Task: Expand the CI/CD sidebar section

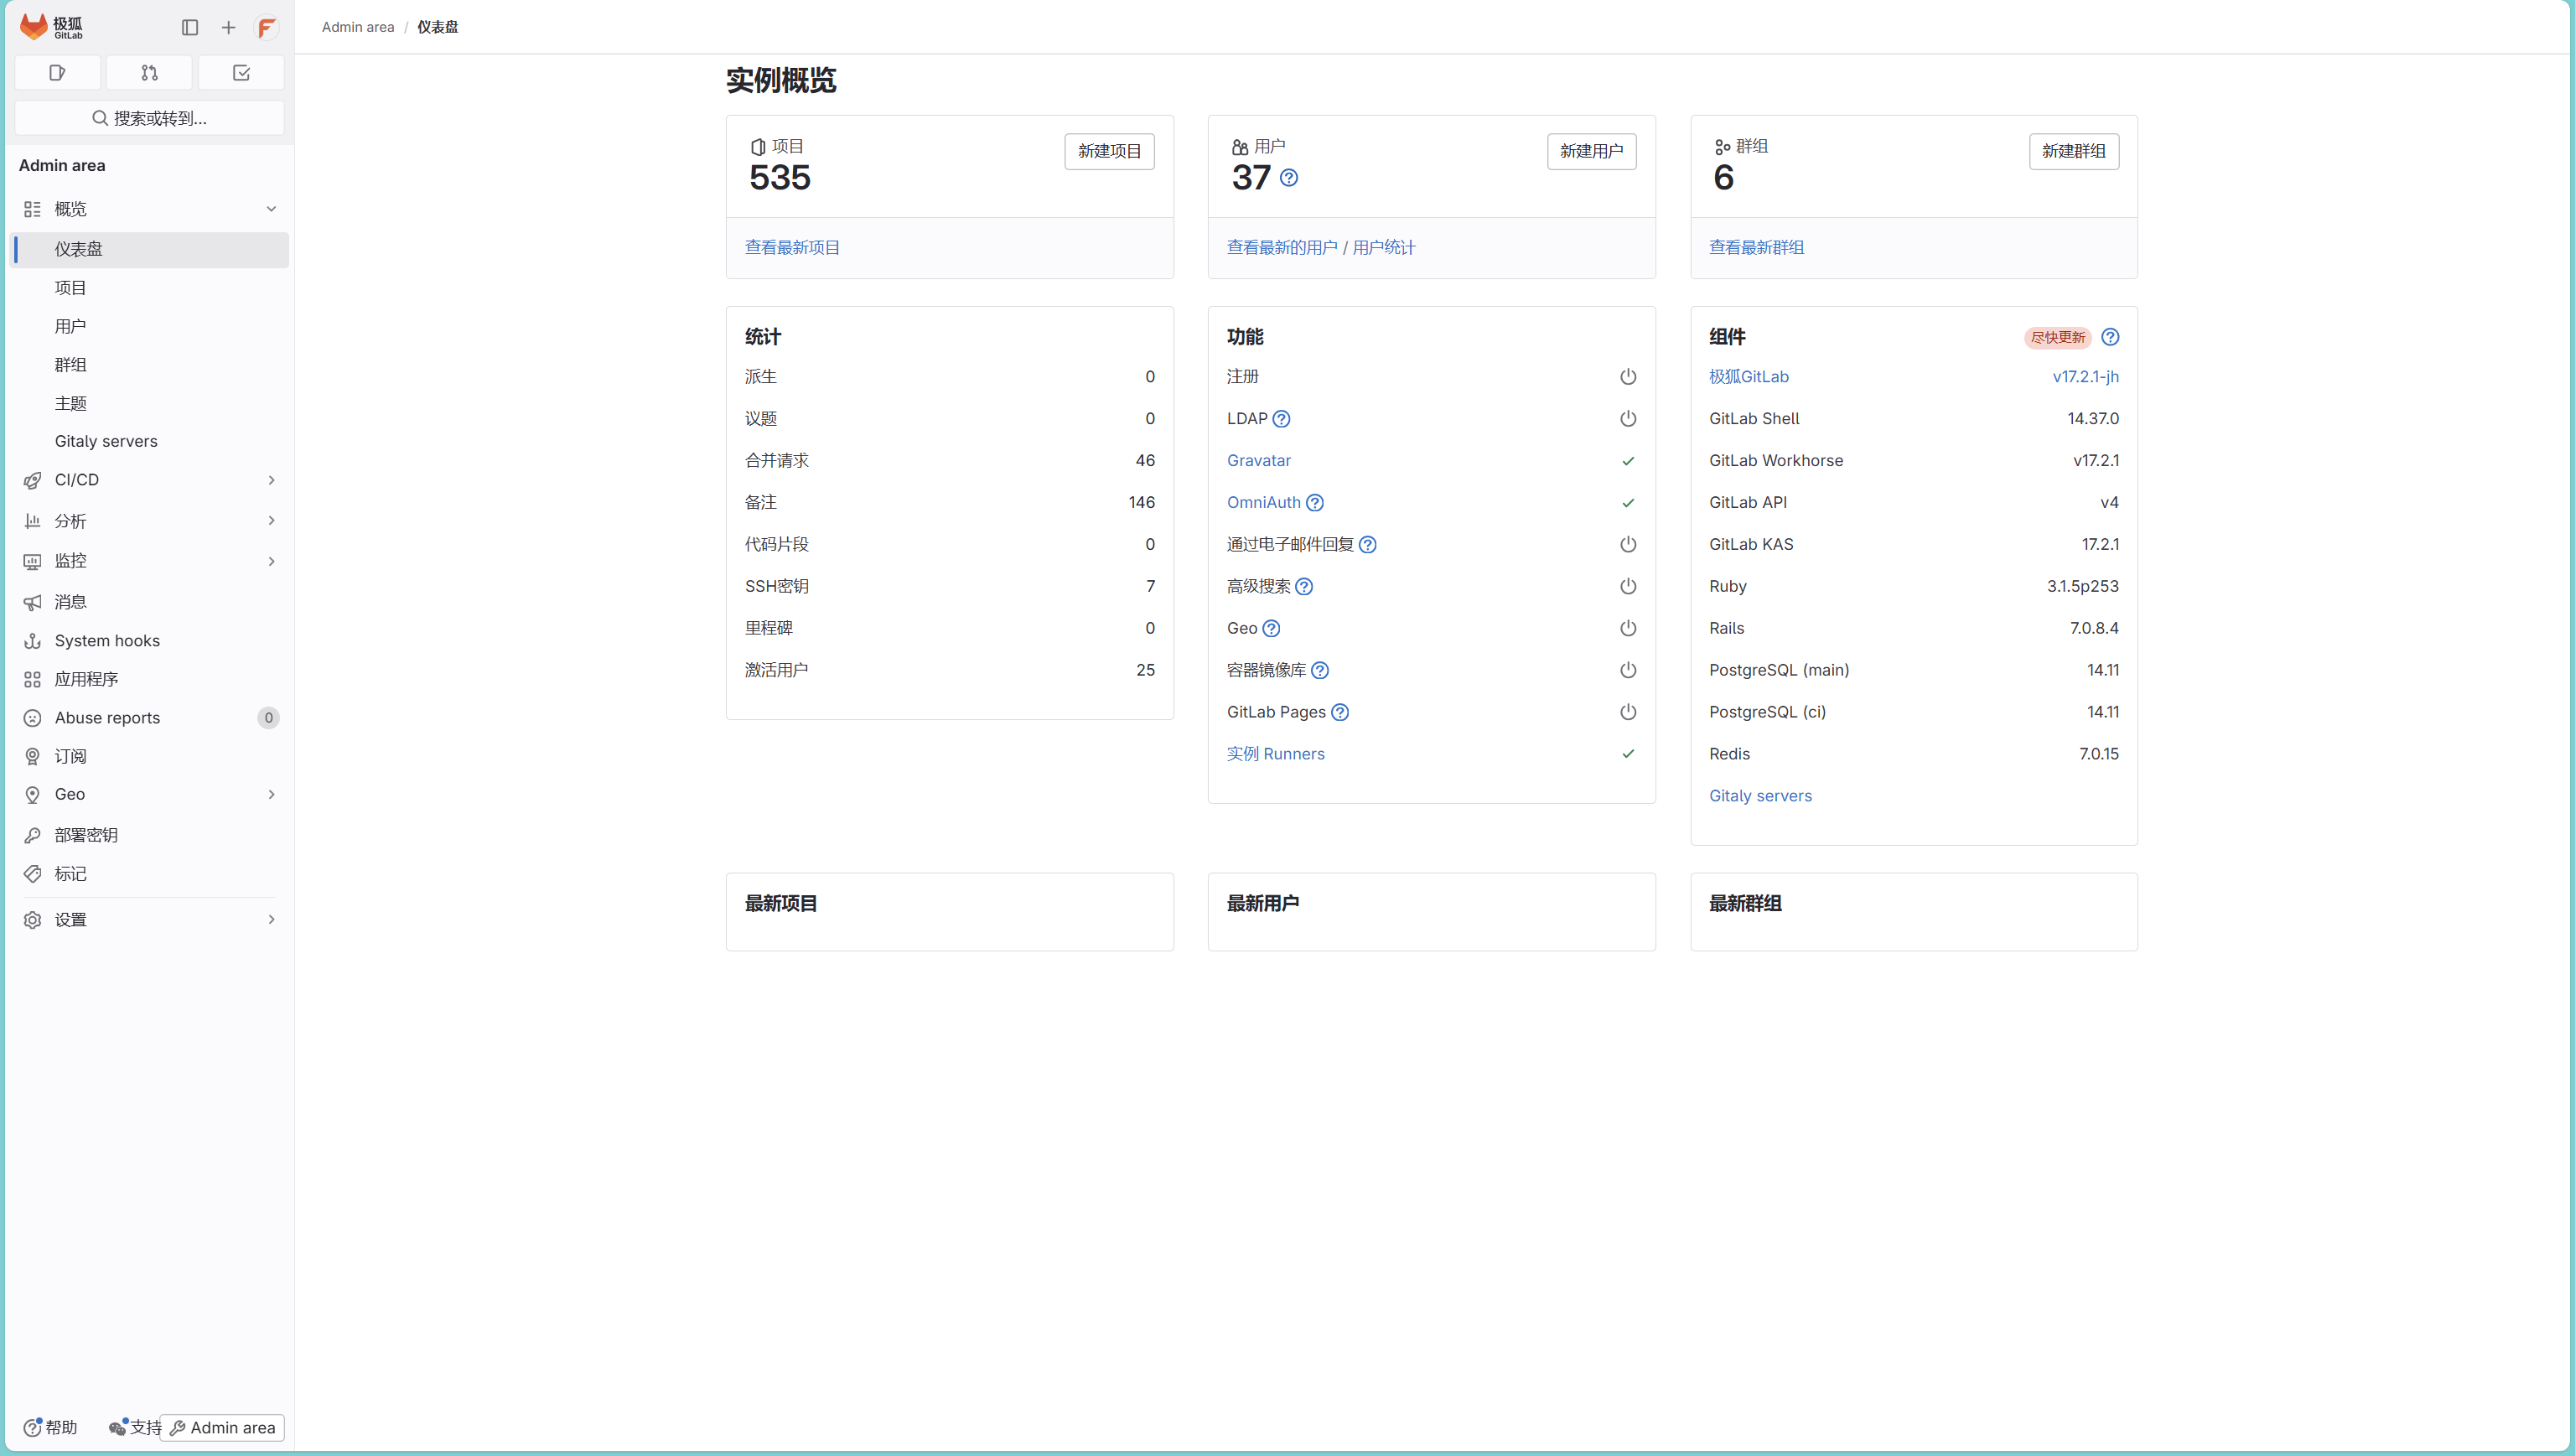Action: (x=149, y=480)
